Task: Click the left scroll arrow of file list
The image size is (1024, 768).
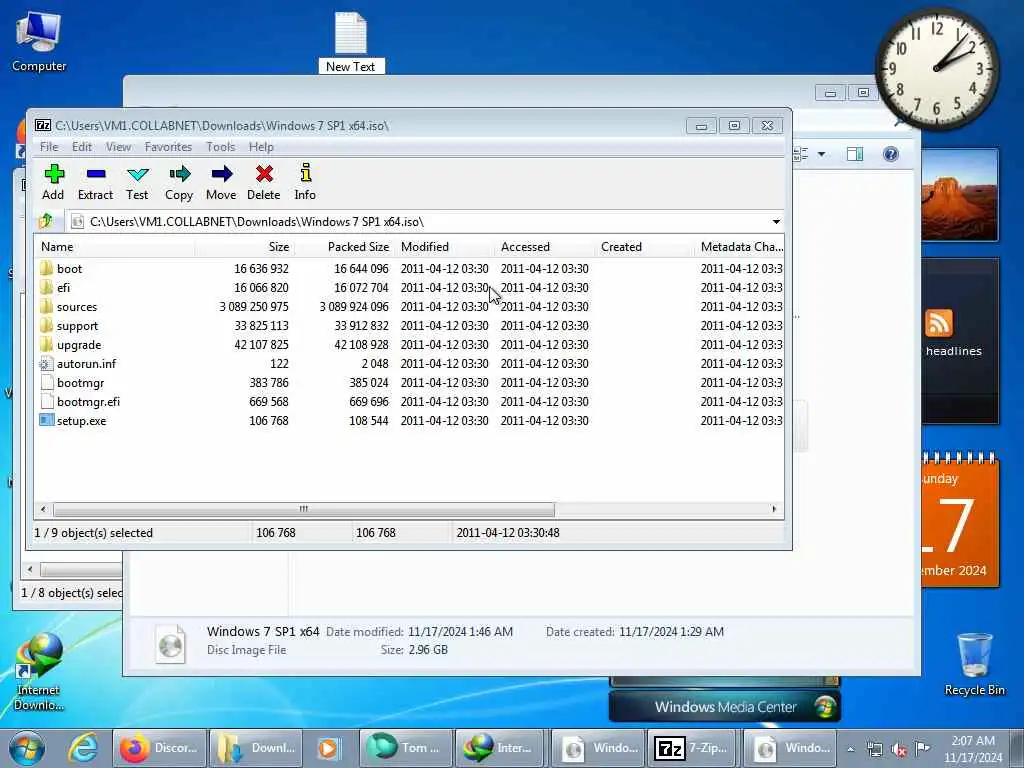Action: tap(43, 509)
